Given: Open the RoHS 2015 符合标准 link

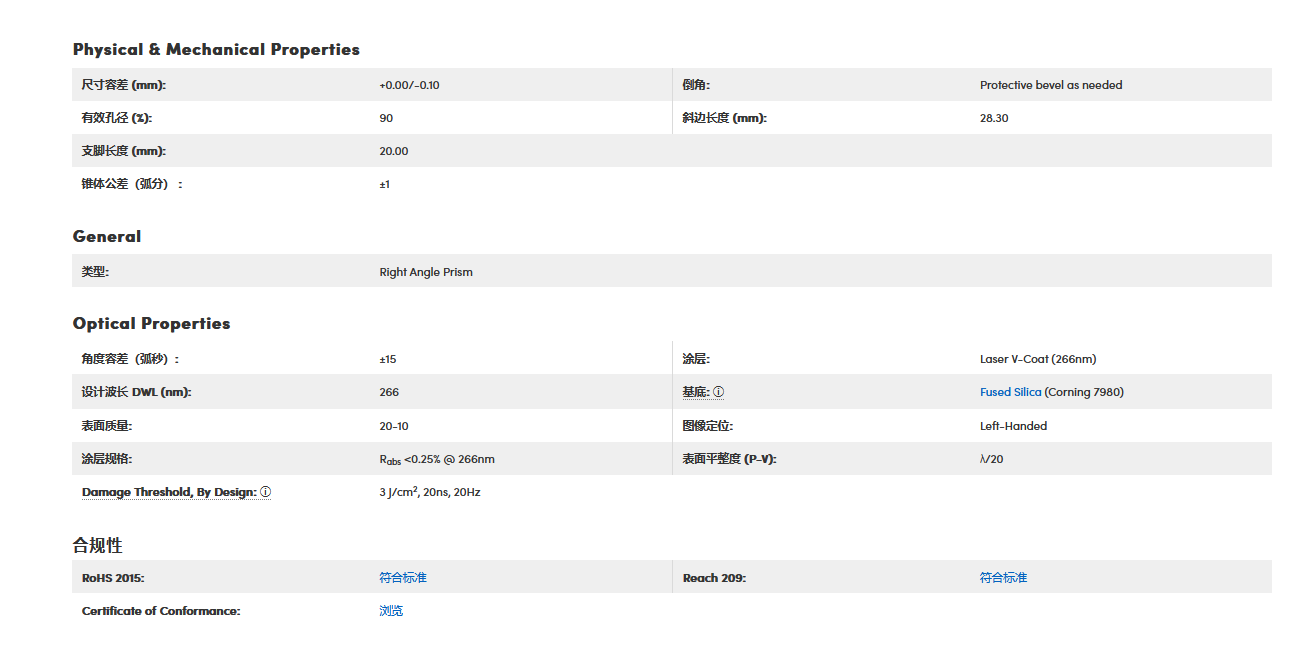Looking at the screenshot, I should click(x=403, y=578).
